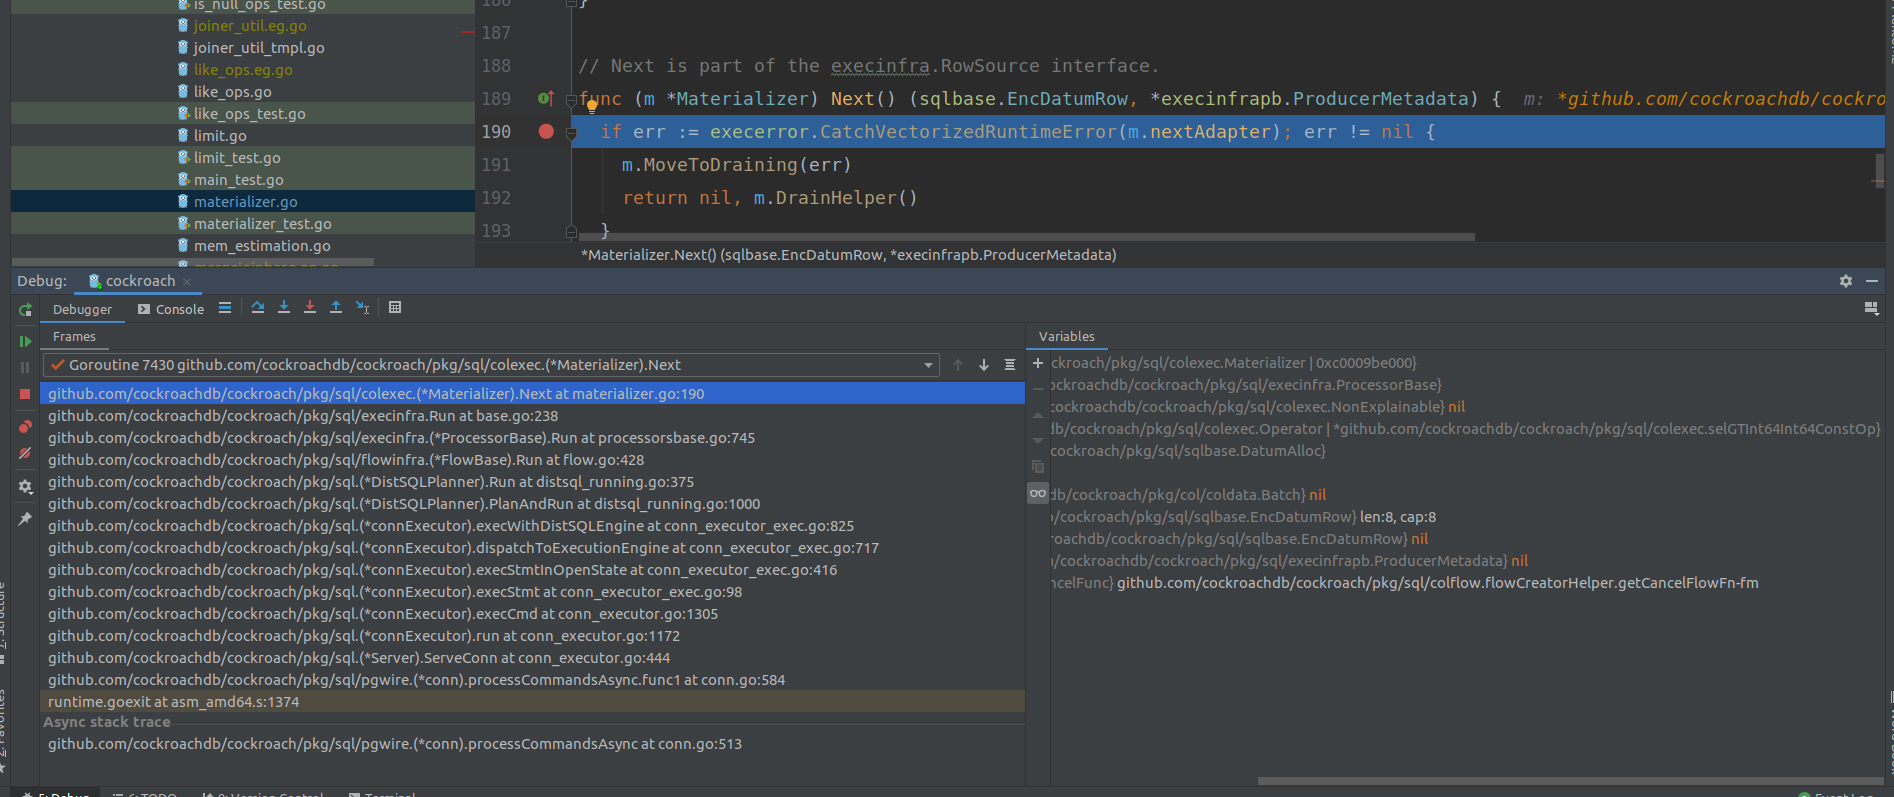Screen dimensions: 1894x797
Task: Pin the debug tab
Action: pyautogui.click(x=25, y=519)
